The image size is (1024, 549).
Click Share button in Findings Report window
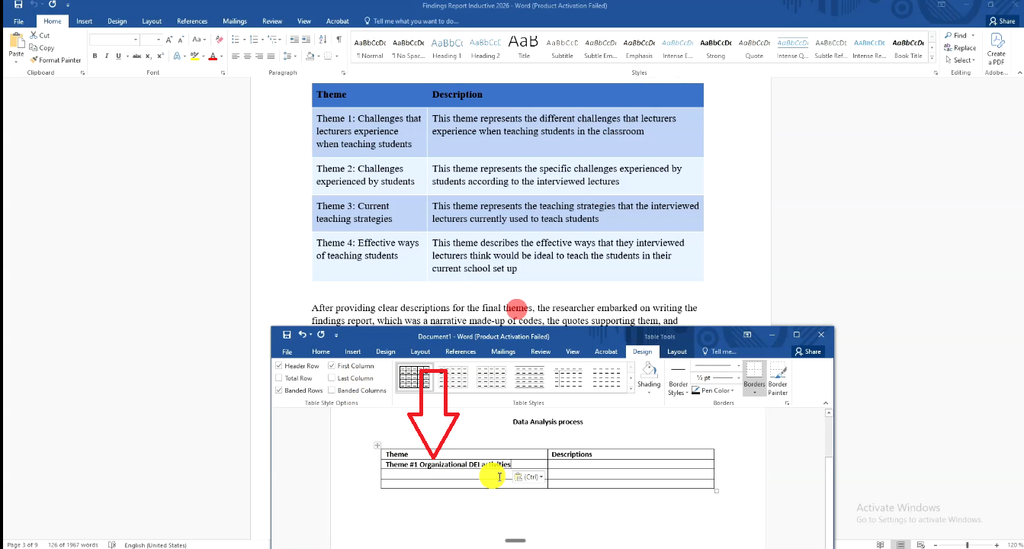pos(1002,21)
